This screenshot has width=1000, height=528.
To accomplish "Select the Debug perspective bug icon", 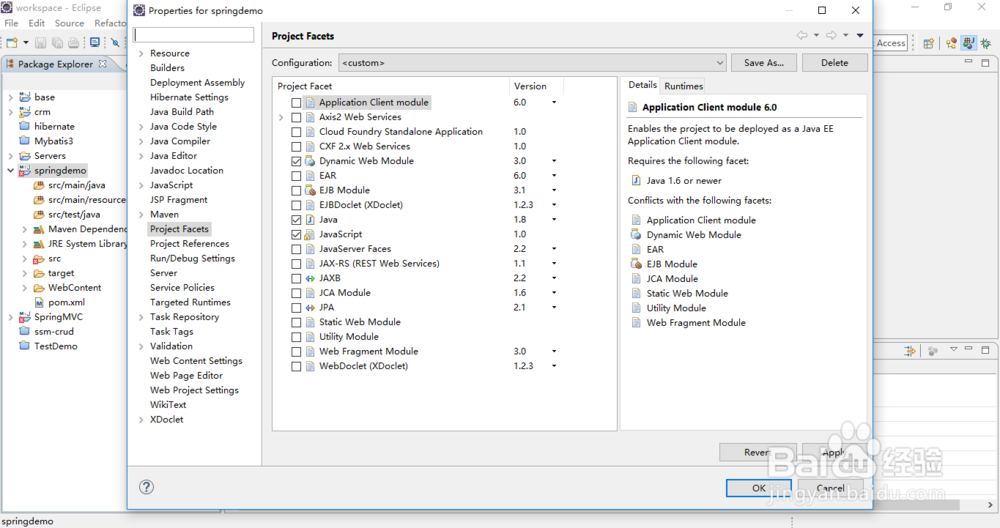I will (986, 43).
